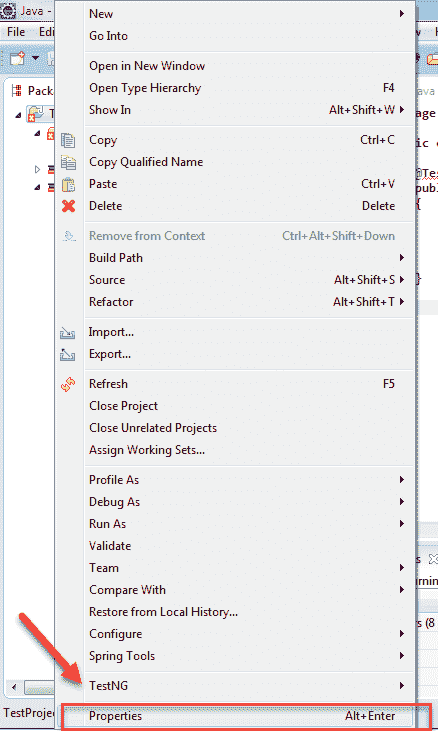Choose Open Type Hierarchy
Screen dimensions: 438x731
[x=145, y=88]
